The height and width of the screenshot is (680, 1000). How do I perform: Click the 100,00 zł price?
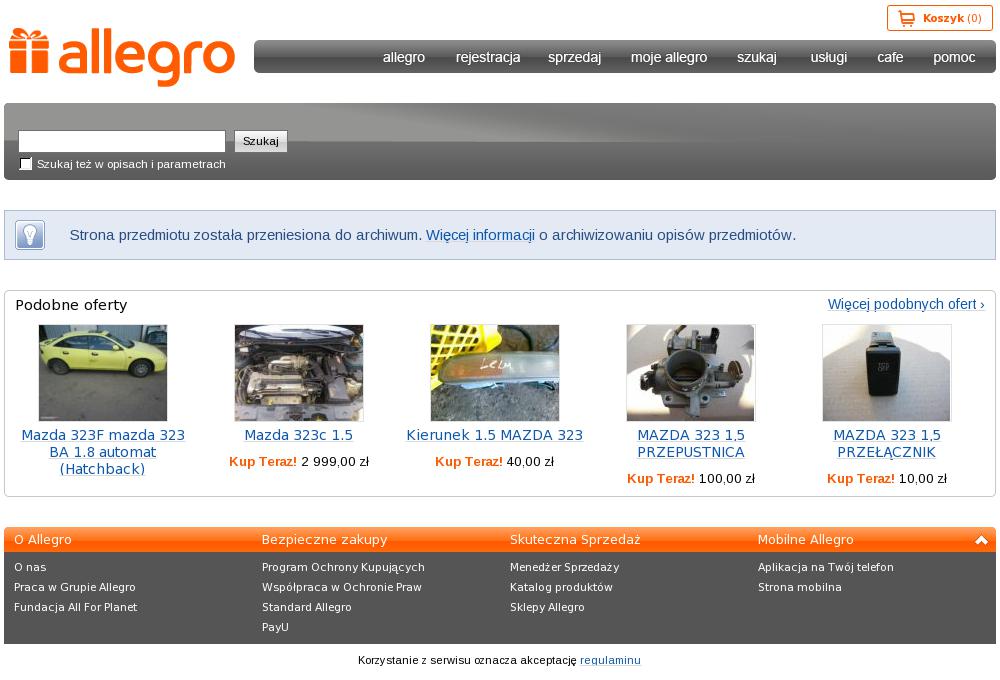pyautogui.click(x=726, y=478)
